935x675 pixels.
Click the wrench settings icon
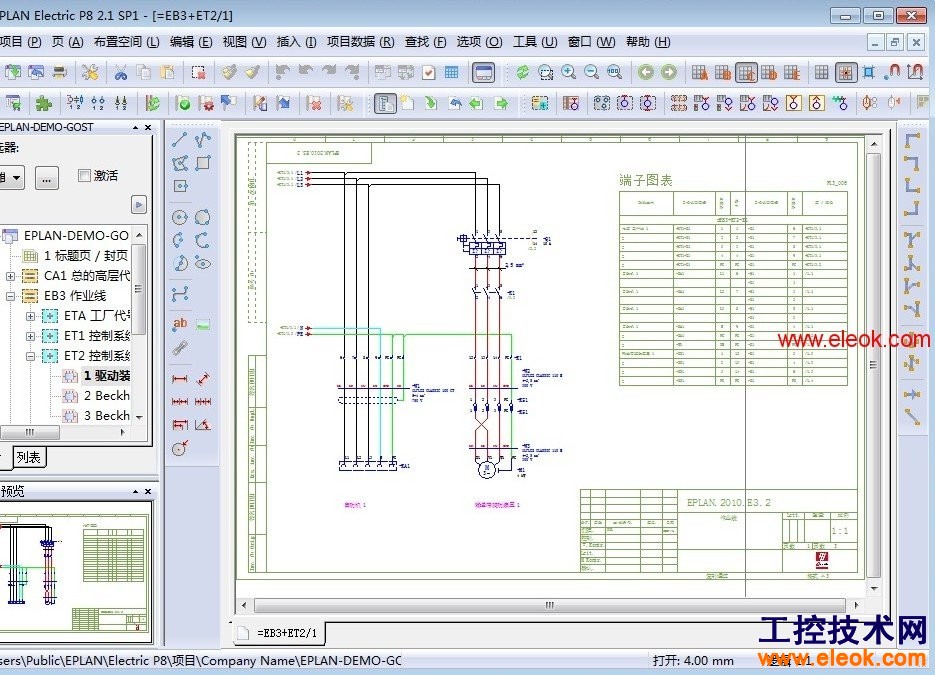[90, 73]
